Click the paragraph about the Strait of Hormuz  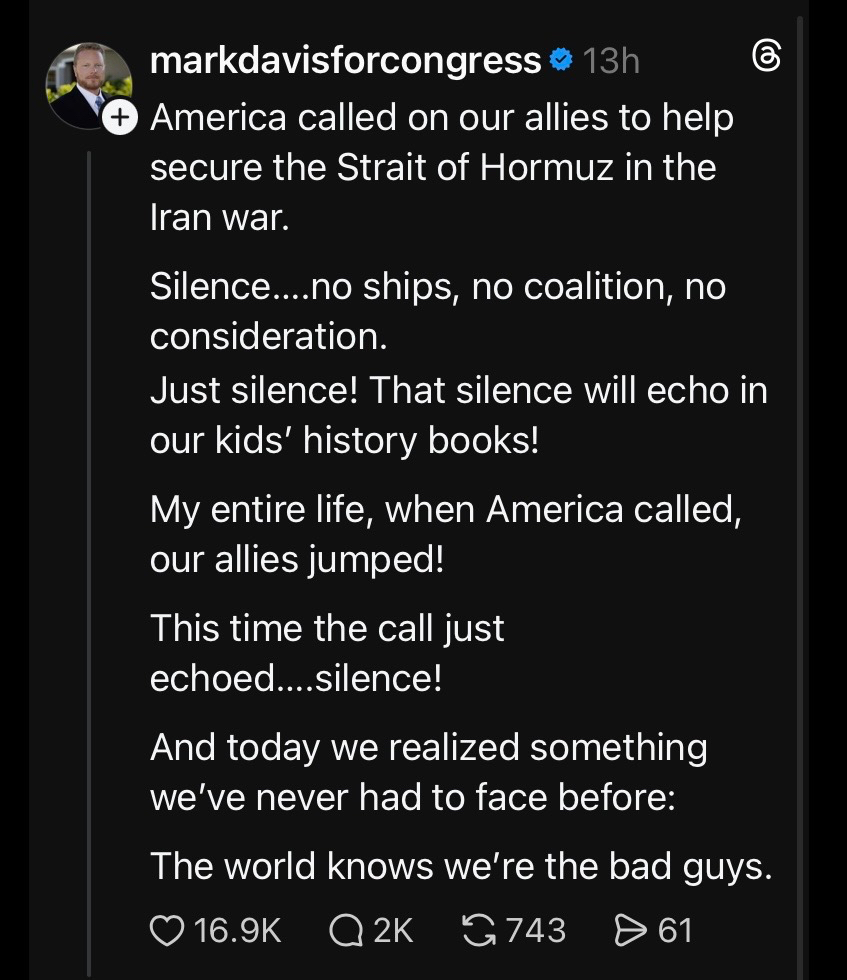[x=441, y=167]
